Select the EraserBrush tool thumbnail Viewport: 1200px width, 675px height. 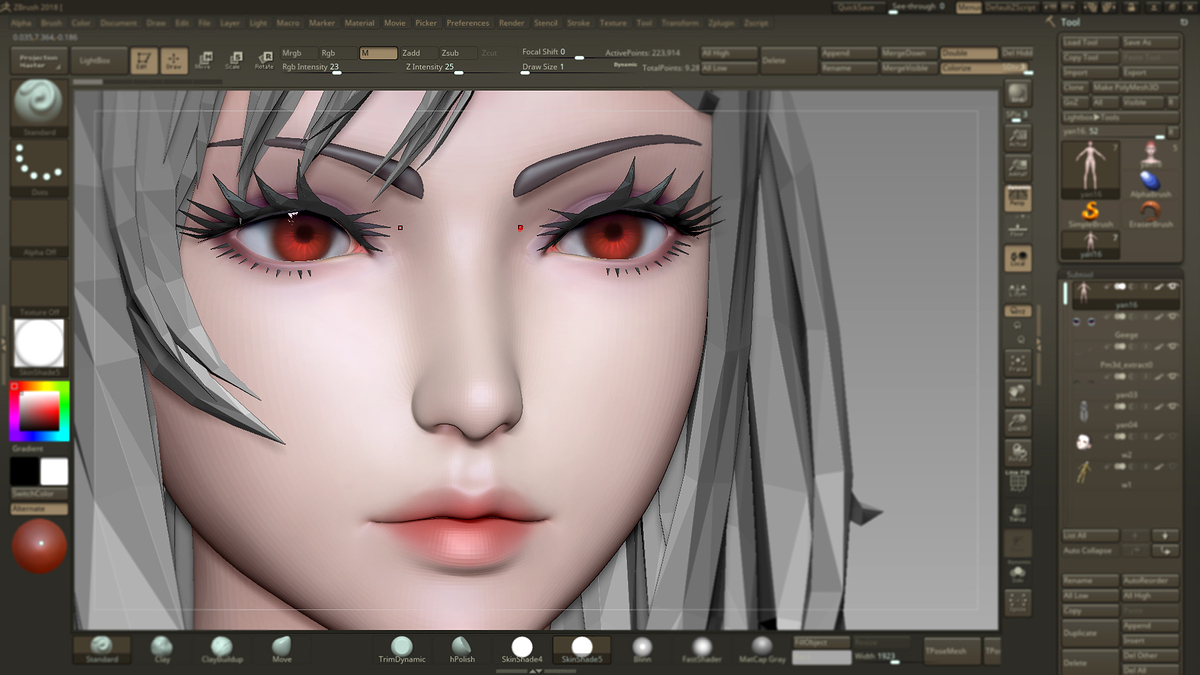[x=1150, y=214]
